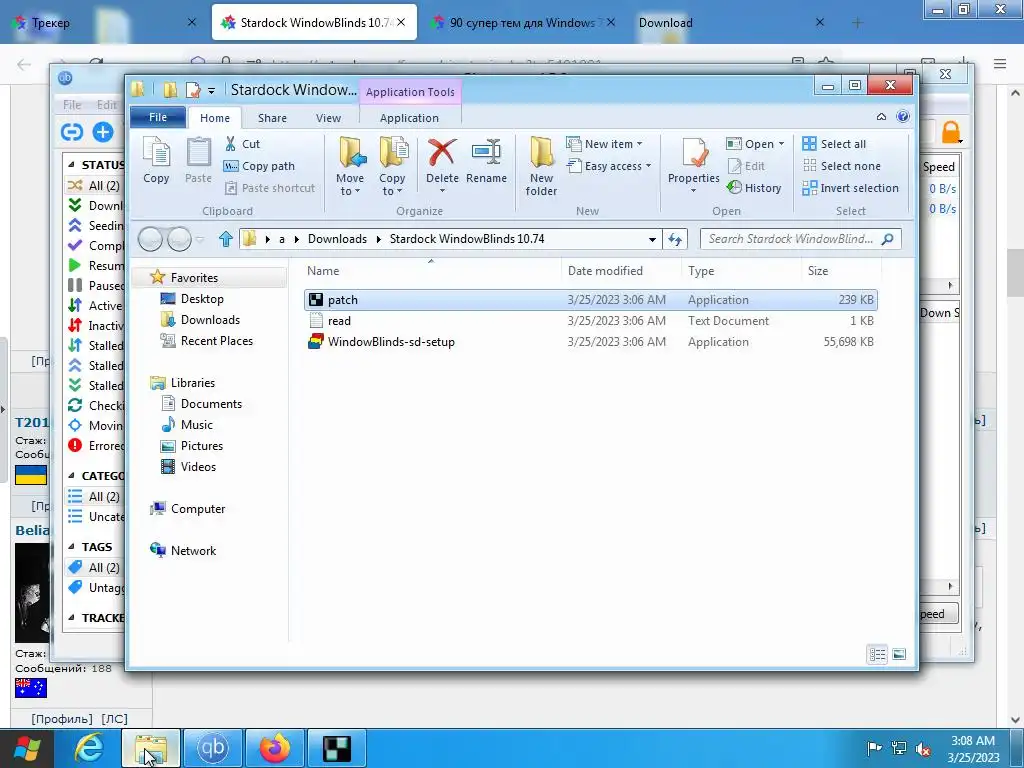
Task: Collapse the ribbon with the chevron
Action: pos(881,117)
